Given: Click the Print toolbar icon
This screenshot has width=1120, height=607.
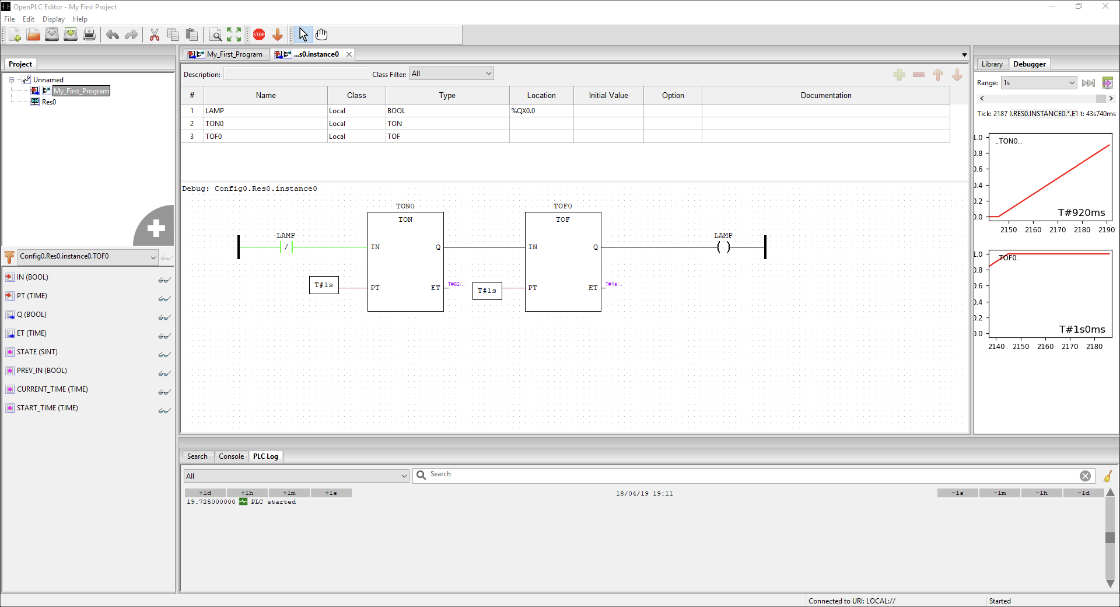Looking at the screenshot, I should tap(89, 35).
